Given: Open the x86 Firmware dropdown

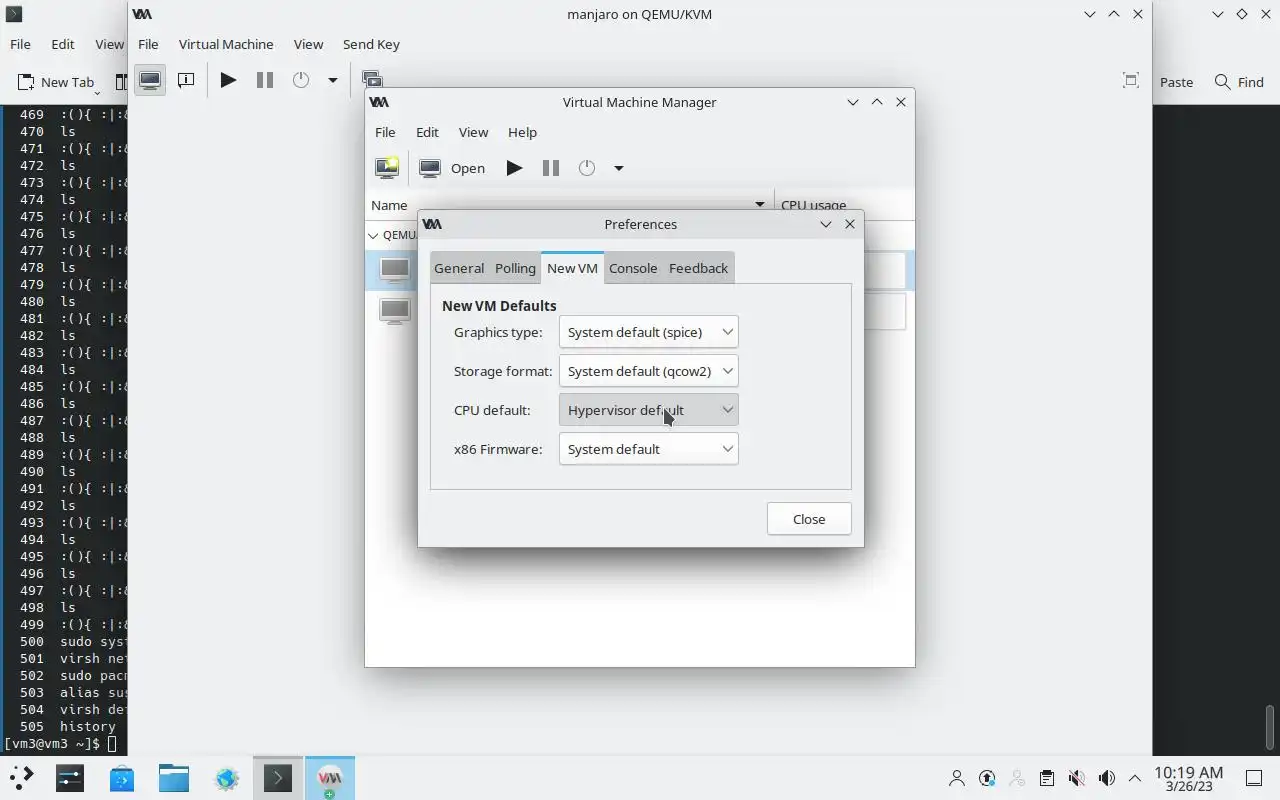Looking at the screenshot, I should point(648,449).
